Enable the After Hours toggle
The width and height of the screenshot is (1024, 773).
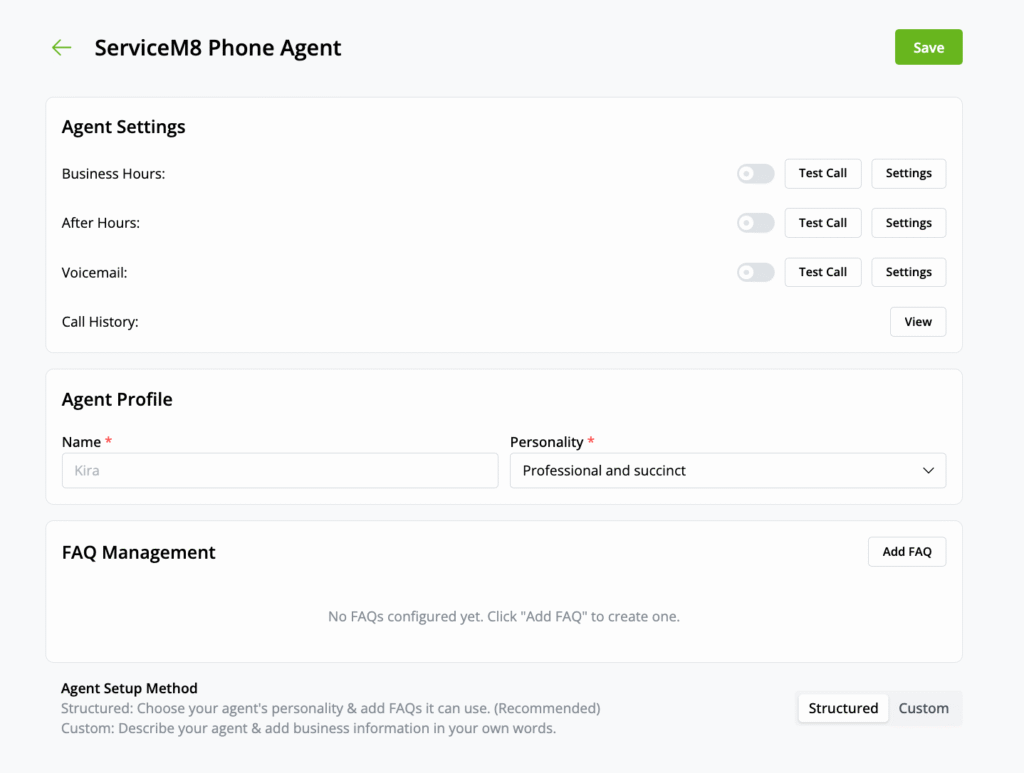(x=755, y=222)
